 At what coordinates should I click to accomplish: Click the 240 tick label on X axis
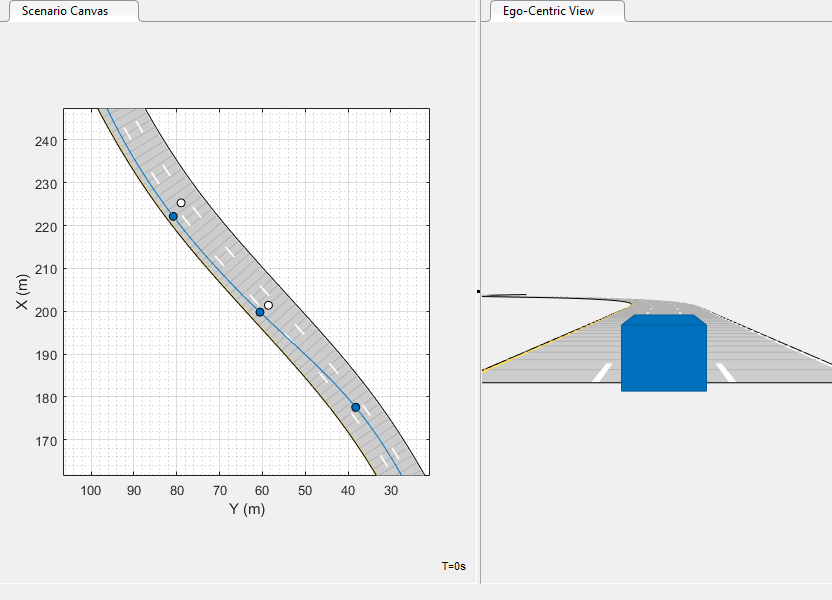(46, 141)
